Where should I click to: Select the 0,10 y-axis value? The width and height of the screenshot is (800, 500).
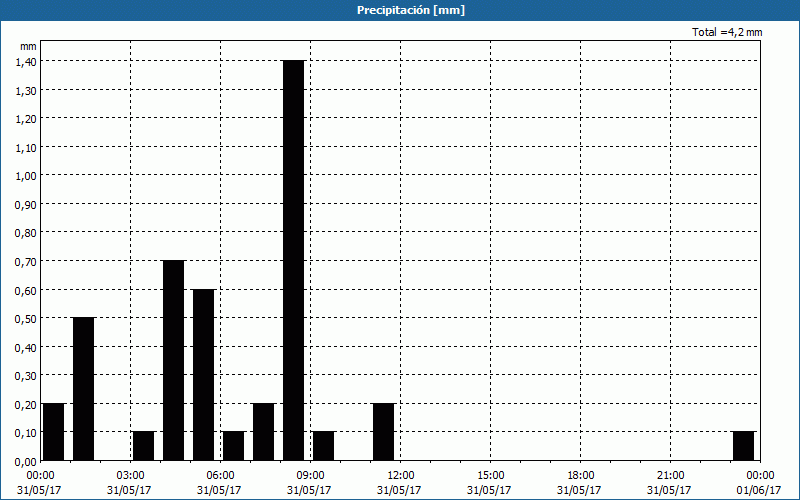tap(26, 433)
